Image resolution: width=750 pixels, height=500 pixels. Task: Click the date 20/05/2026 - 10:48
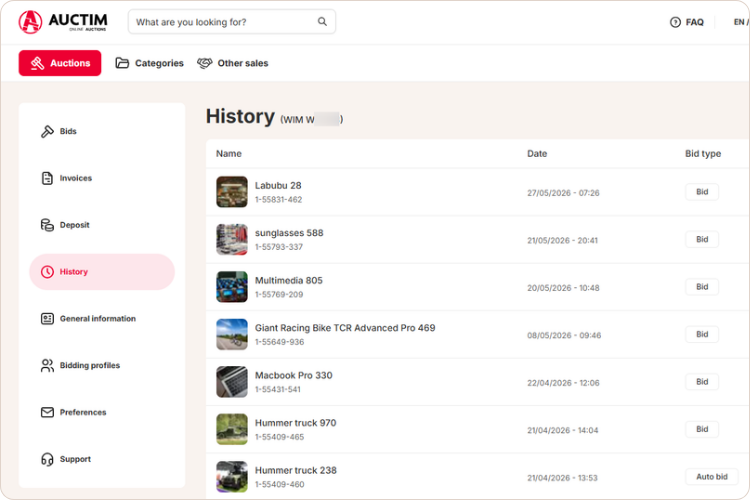click(x=563, y=288)
